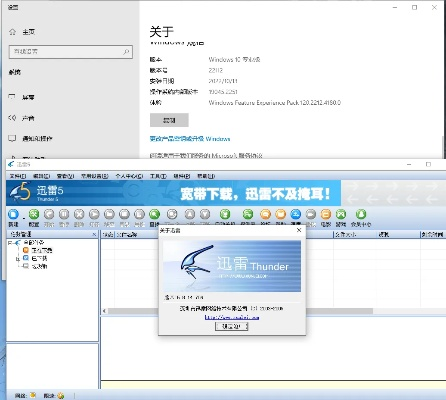Click the 确定 button in the About Thunder dialog
The image size is (446, 400).
click(x=232, y=326)
